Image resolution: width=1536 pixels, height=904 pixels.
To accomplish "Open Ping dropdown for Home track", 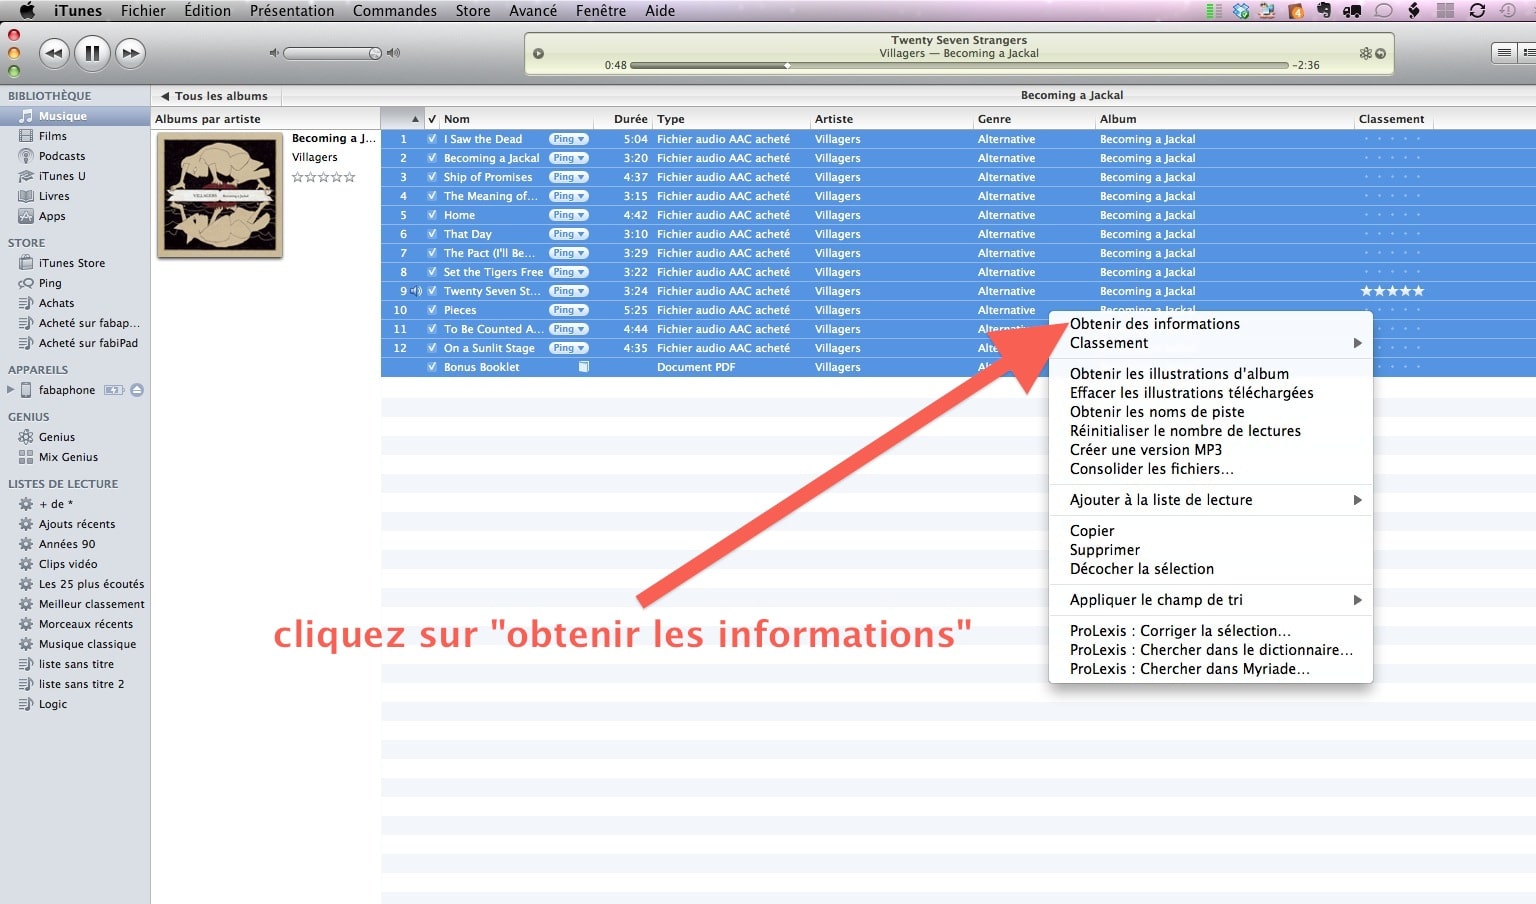I will [568, 215].
